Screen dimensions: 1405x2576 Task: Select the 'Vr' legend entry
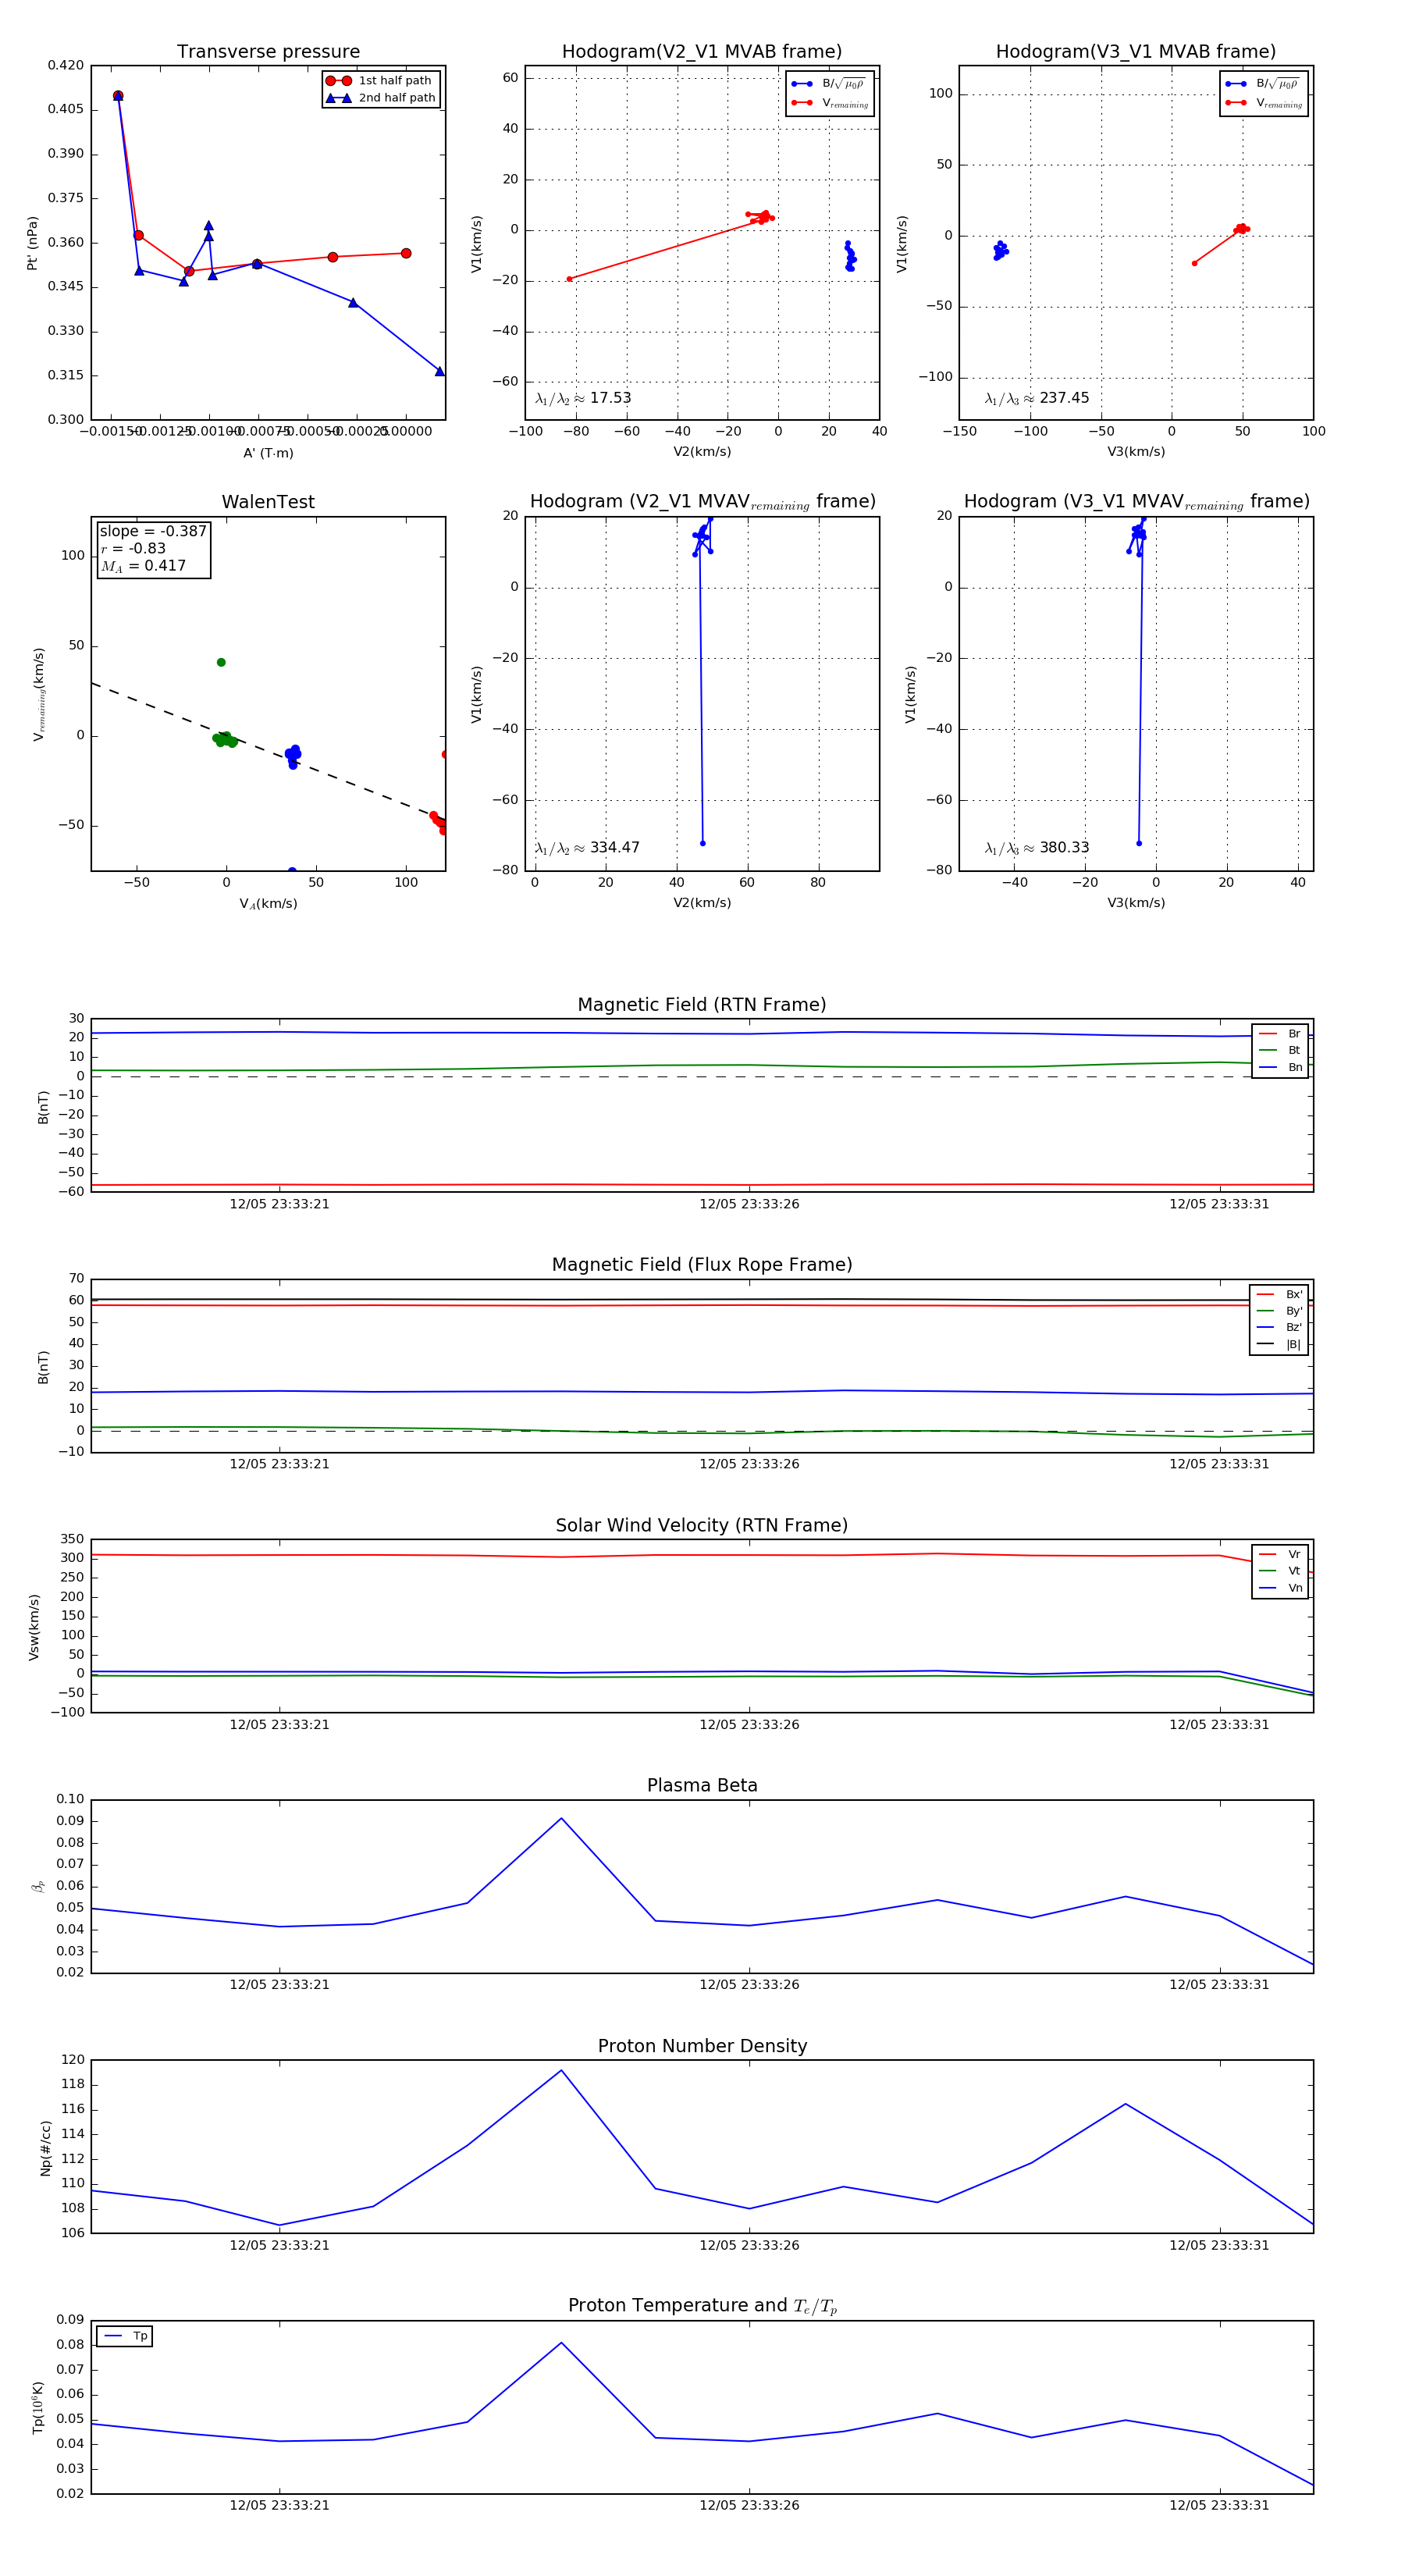[x=1280, y=1555]
